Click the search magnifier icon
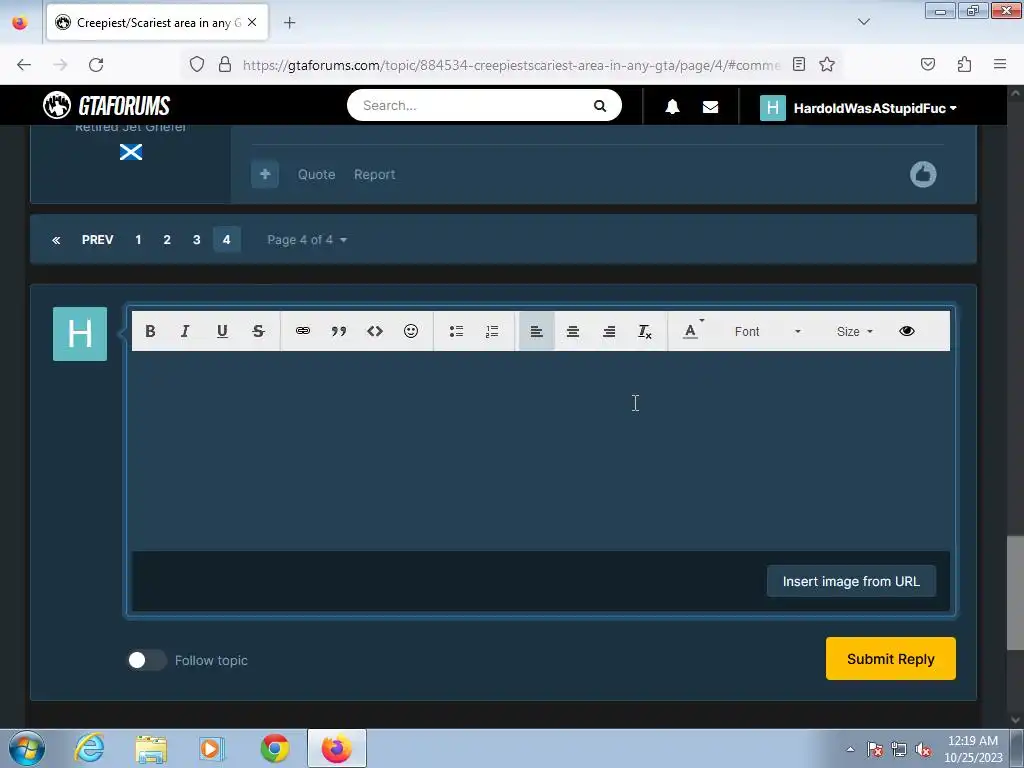Image resolution: width=1024 pixels, height=768 pixels. [600, 106]
